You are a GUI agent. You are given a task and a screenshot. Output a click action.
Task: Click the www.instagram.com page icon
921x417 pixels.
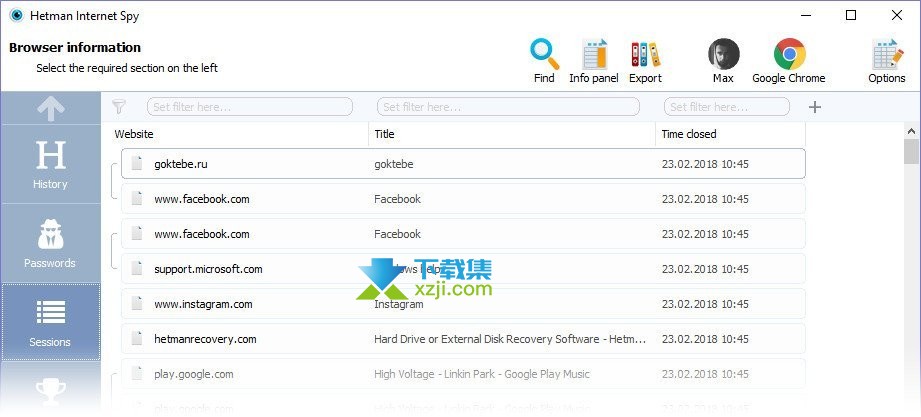137,303
